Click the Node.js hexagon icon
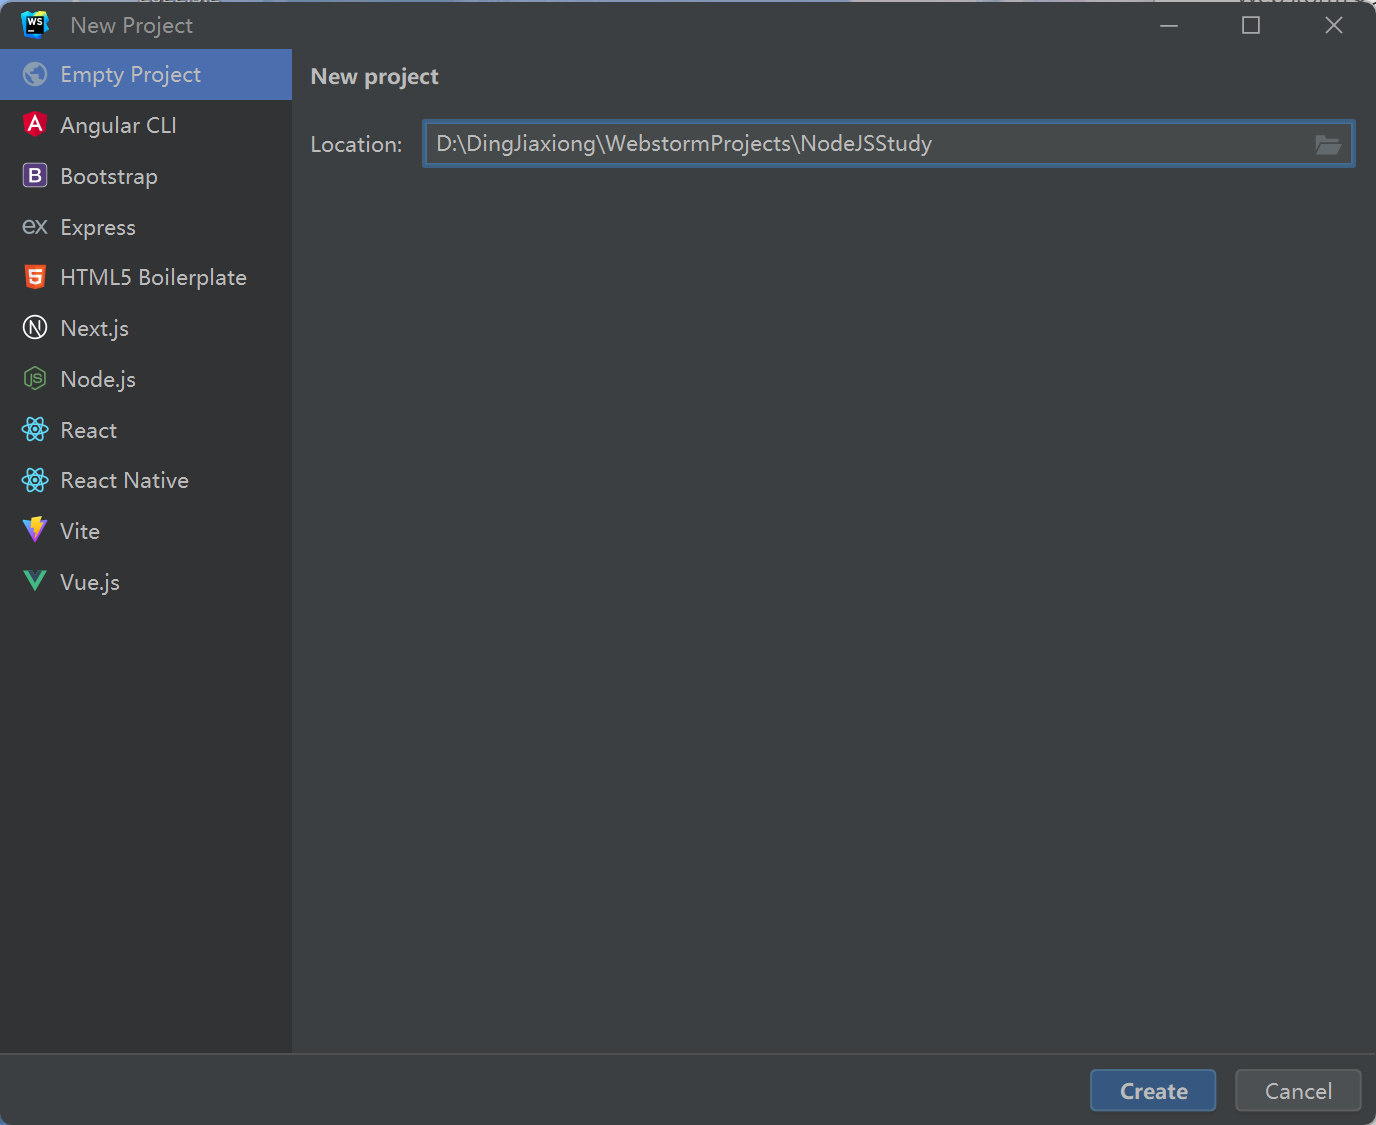1376x1125 pixels. coord(35,379)
